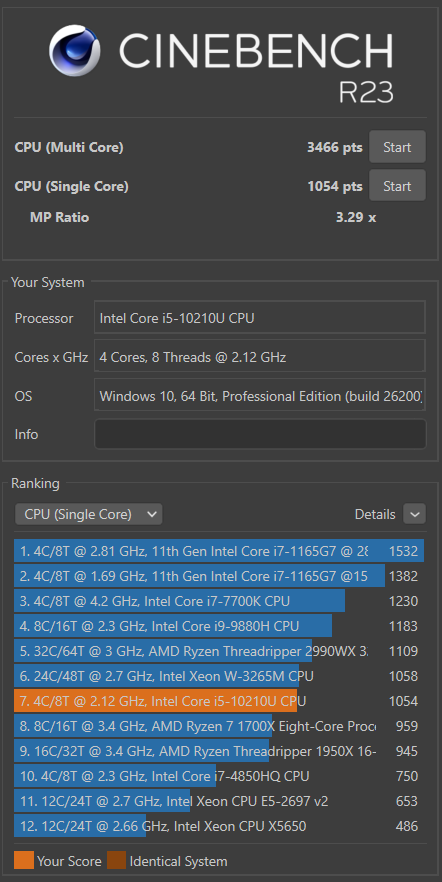Screen dimensions: 442x882
Task: Click the Core i7-7700K ranking row
Action: (219, 601)
